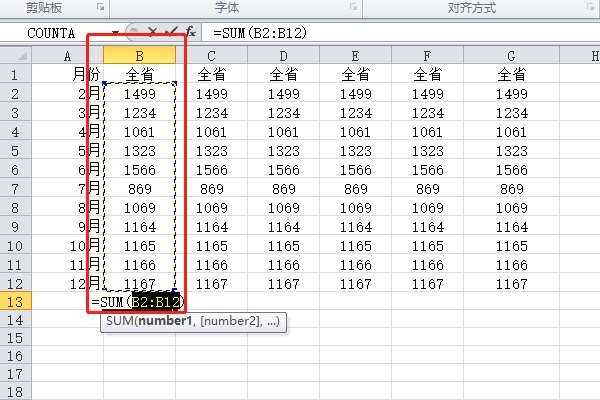
Task: Click the 对齐方式 group label
Action: (x=471, y=8)
